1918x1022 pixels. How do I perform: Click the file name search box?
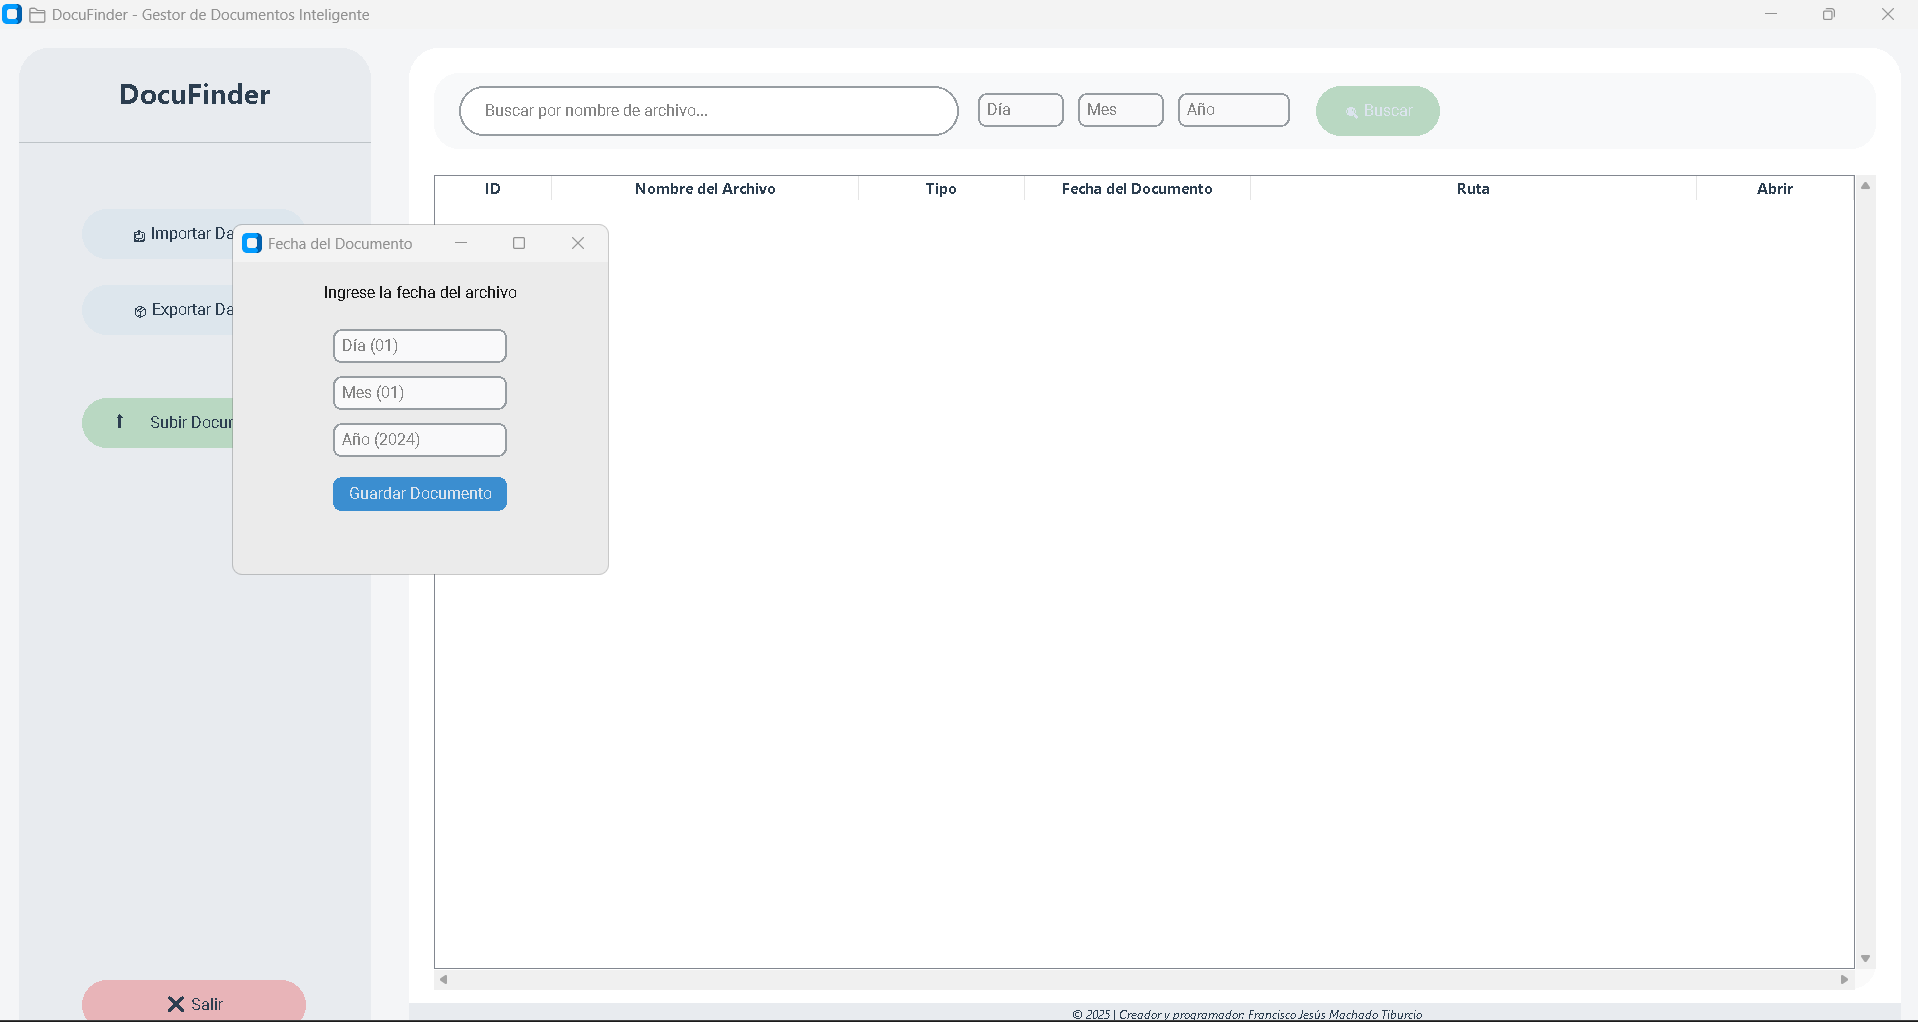click(x=708, y=111)
